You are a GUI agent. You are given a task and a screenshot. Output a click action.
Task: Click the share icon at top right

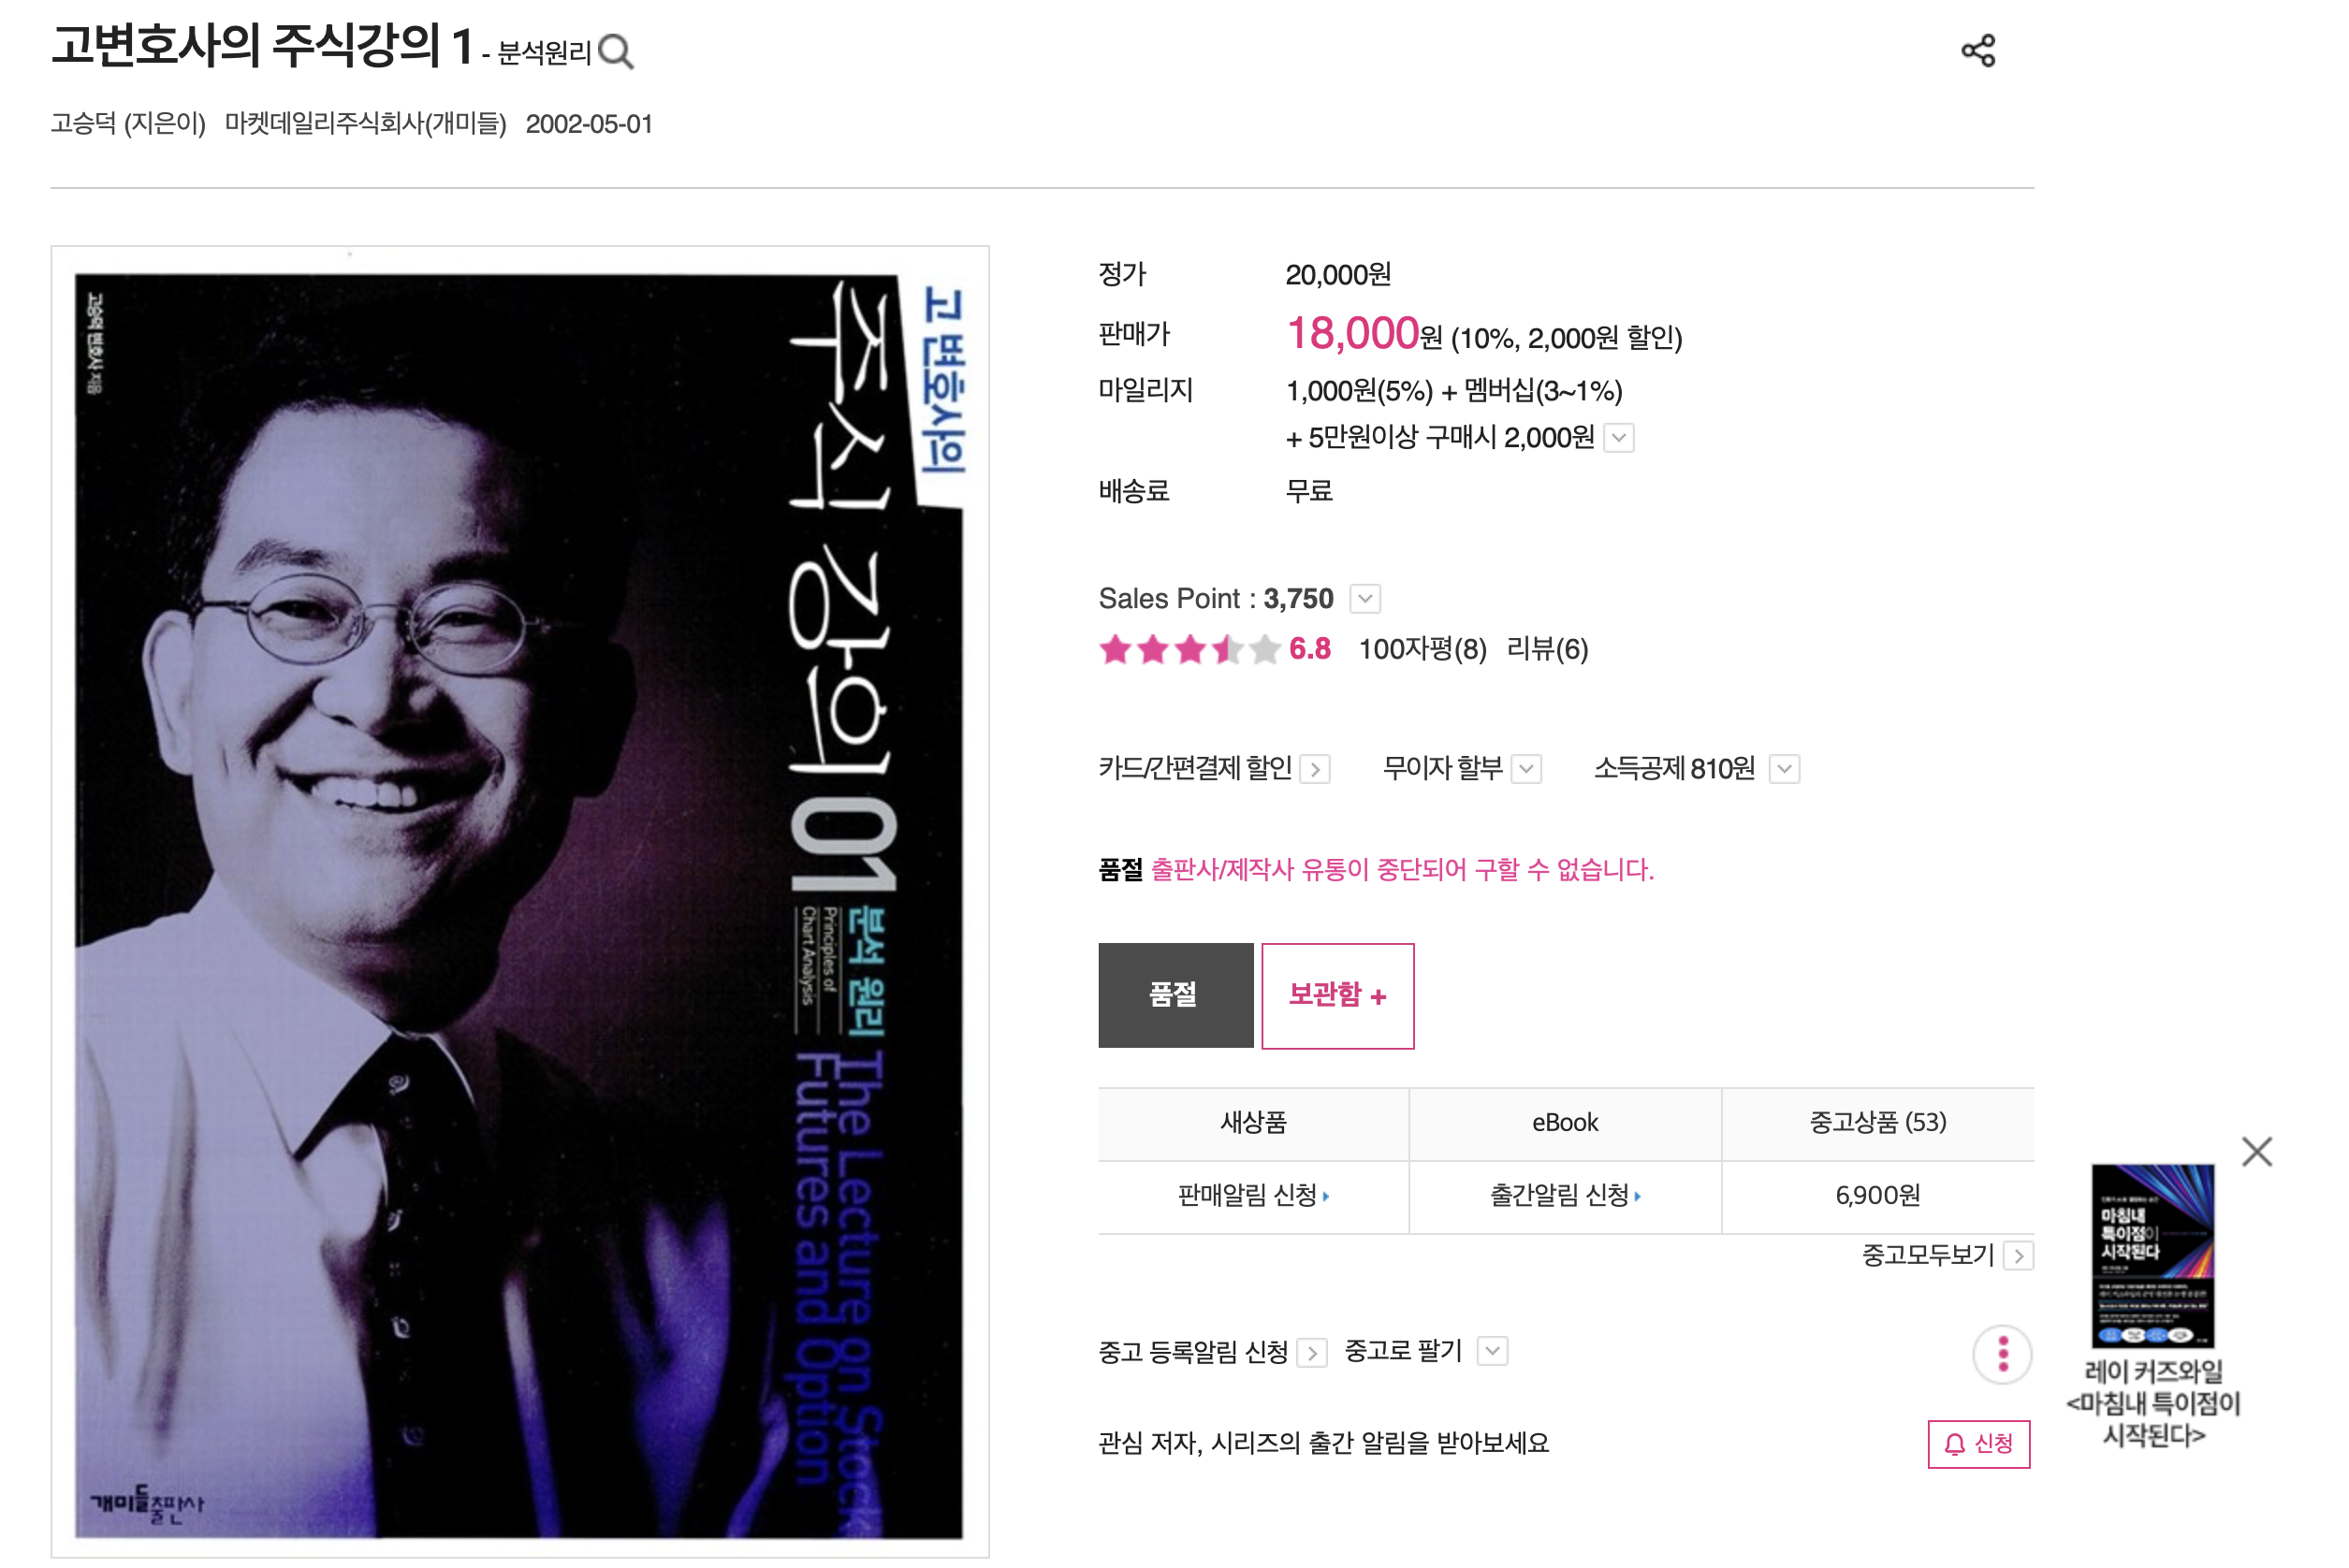[1977, 50]
